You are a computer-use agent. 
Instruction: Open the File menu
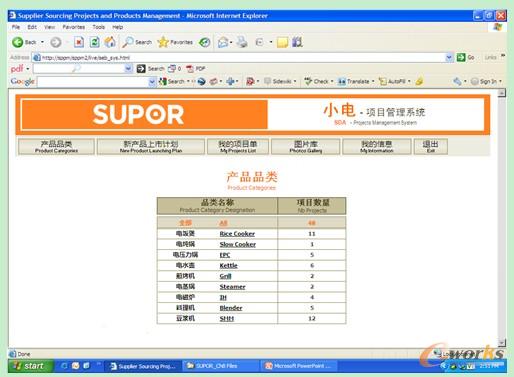coord(16,27)
